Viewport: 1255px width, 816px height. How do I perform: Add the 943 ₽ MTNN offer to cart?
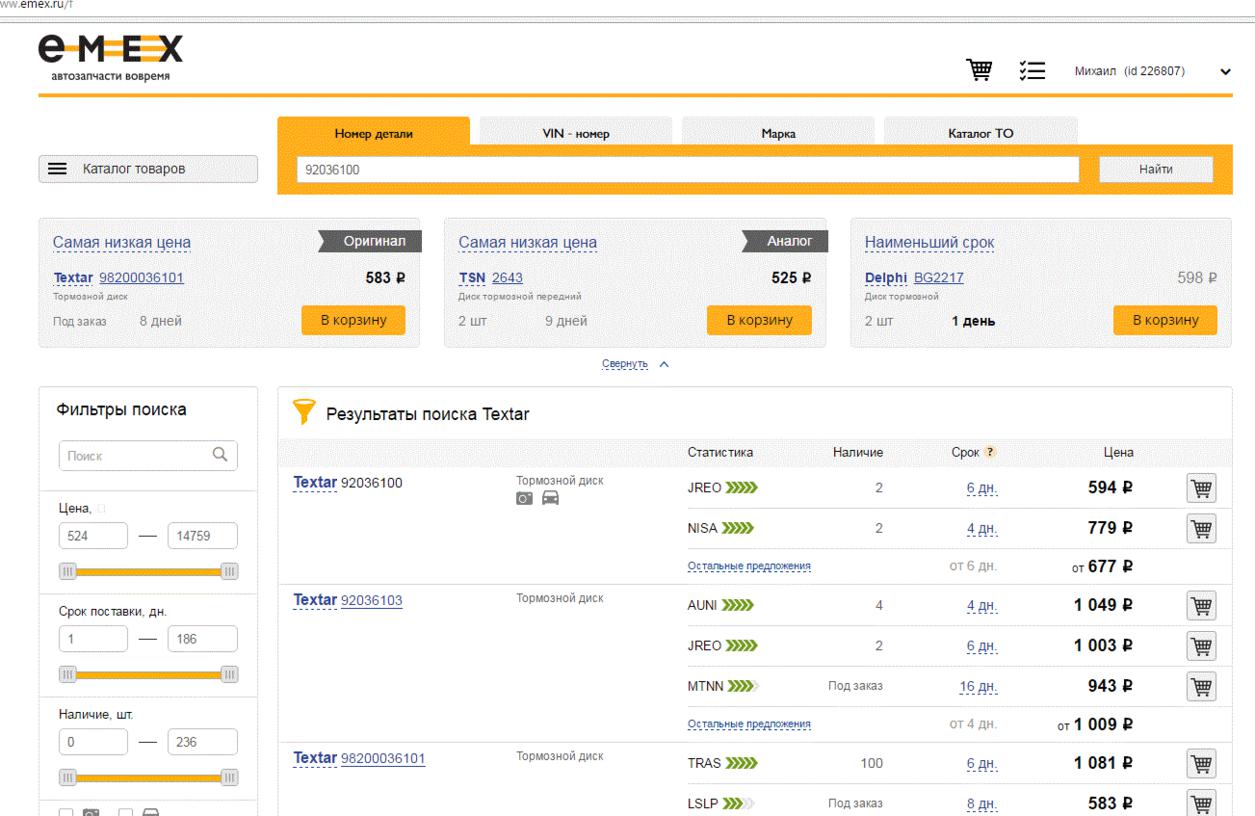coord(1201,685)
